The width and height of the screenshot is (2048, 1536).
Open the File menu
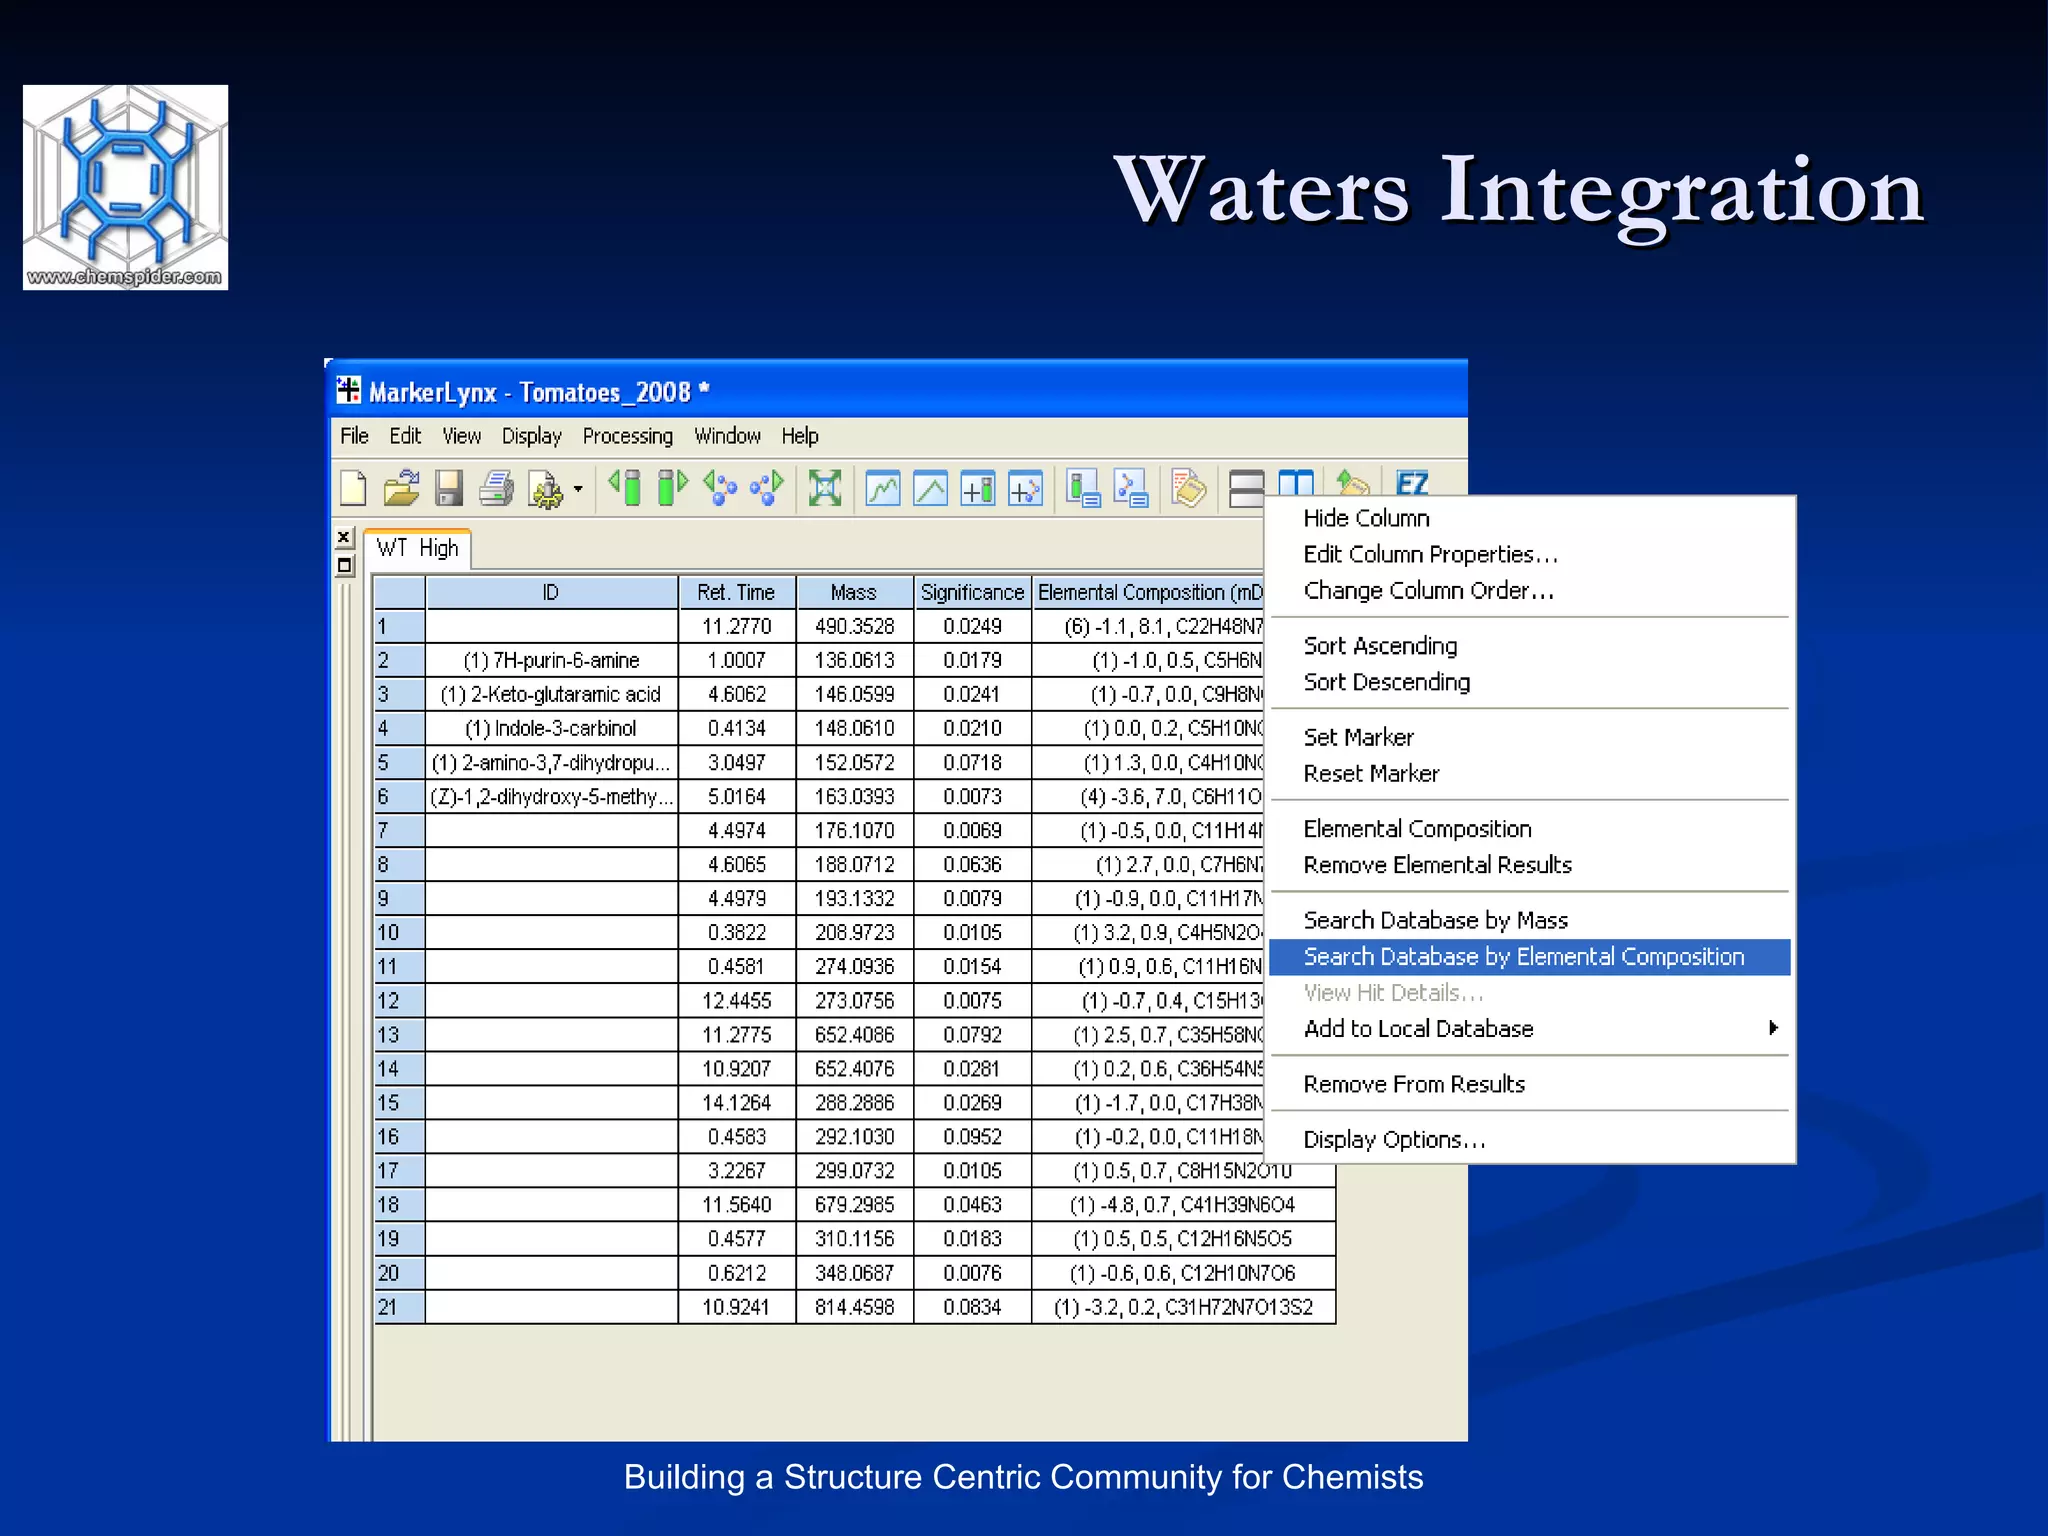point(354,436)
